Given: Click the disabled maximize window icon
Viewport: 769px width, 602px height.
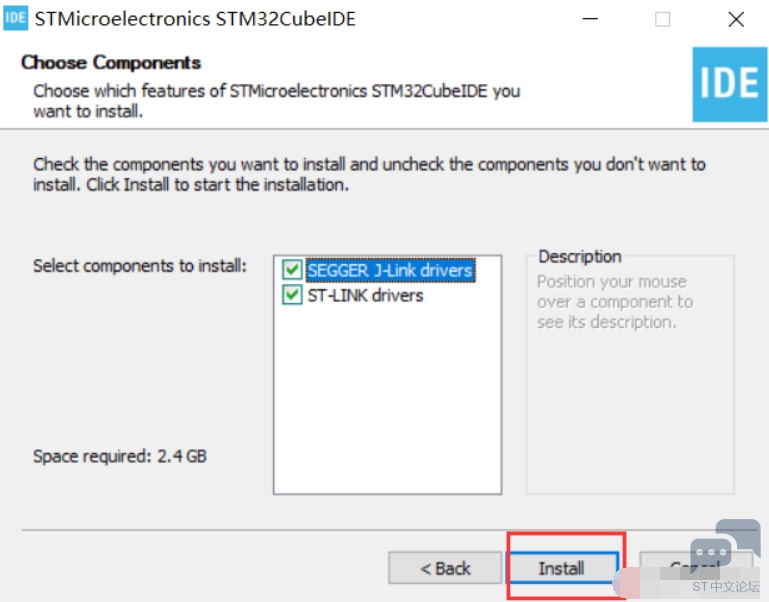Looking at the screenshot, I should tap(663, 20).
